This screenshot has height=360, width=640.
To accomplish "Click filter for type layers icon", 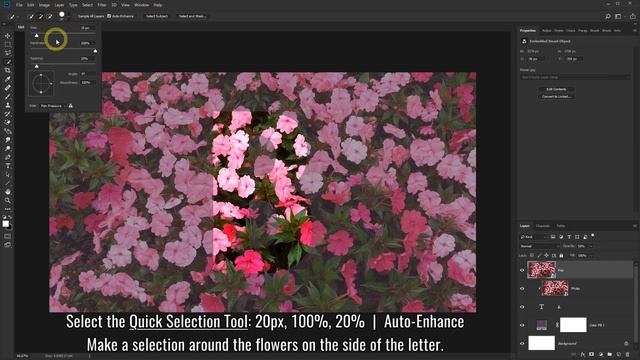I will point(569,237).
